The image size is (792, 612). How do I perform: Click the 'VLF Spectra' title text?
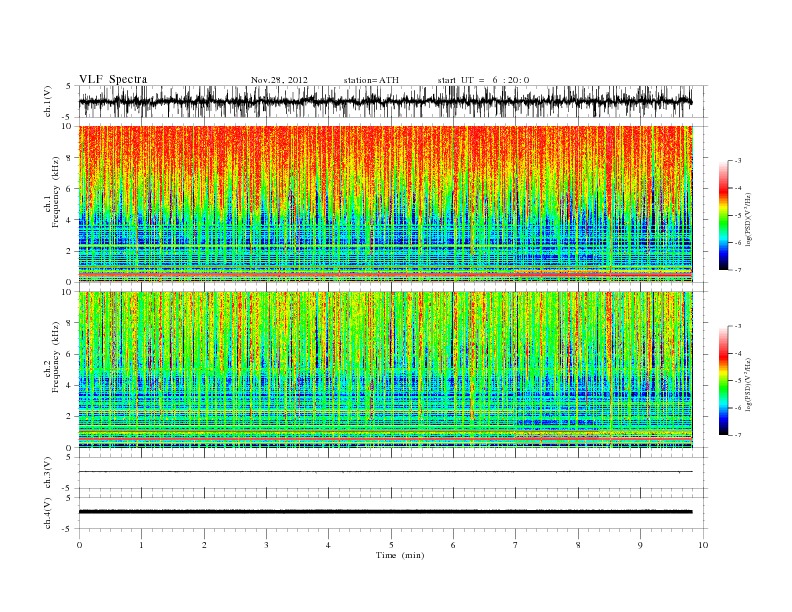[113, 79]
